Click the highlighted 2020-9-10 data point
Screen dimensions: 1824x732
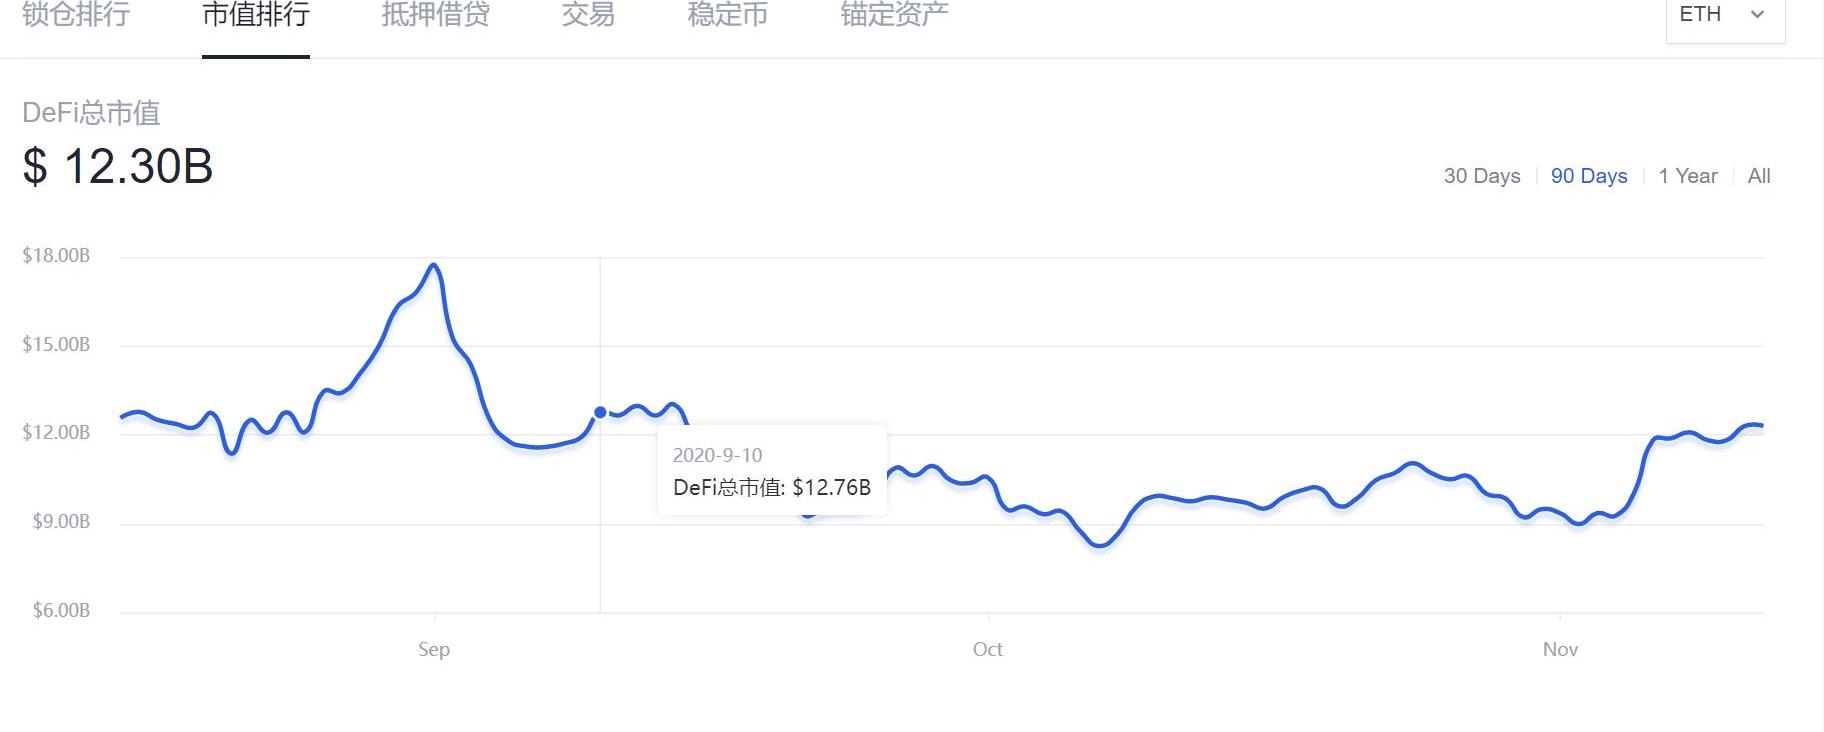600,412
